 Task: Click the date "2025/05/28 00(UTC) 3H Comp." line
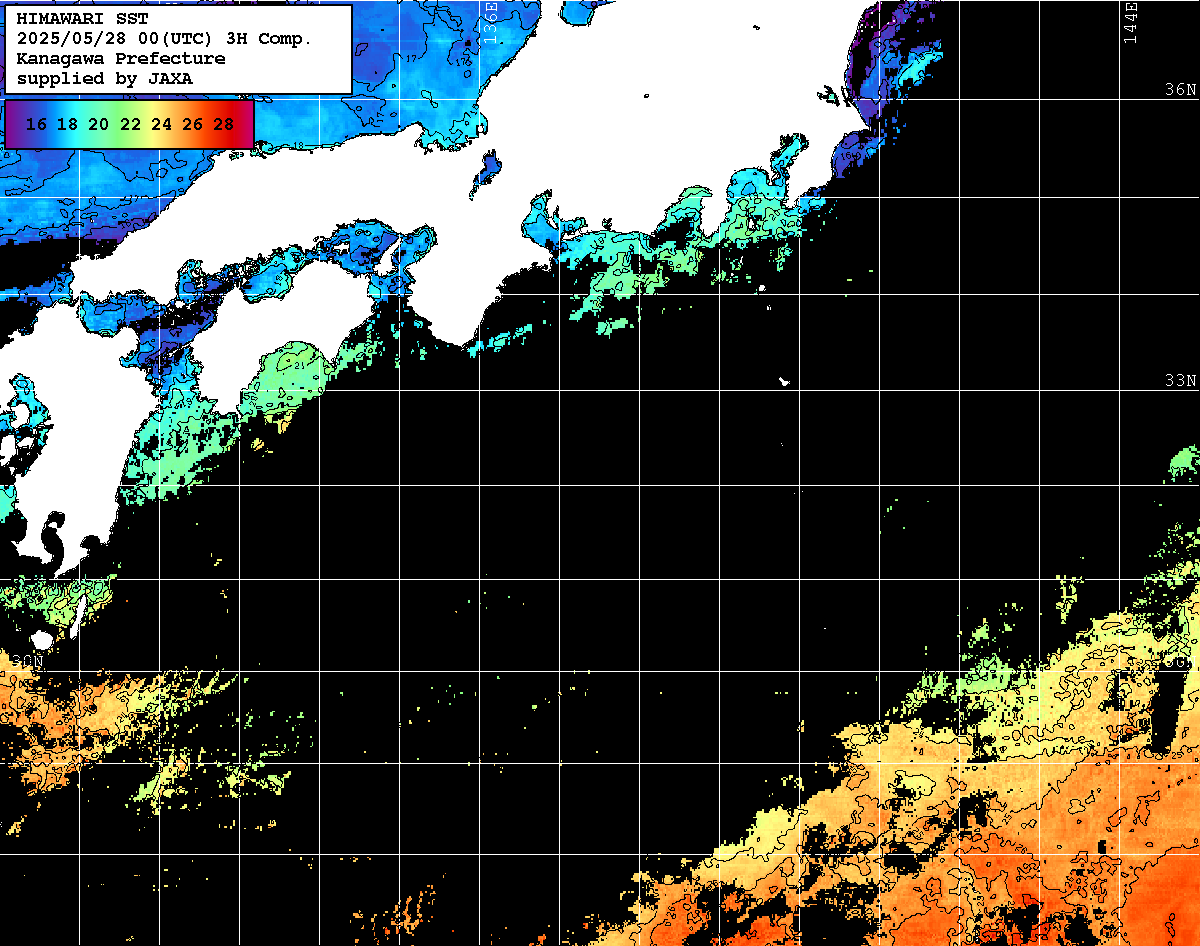165,38
